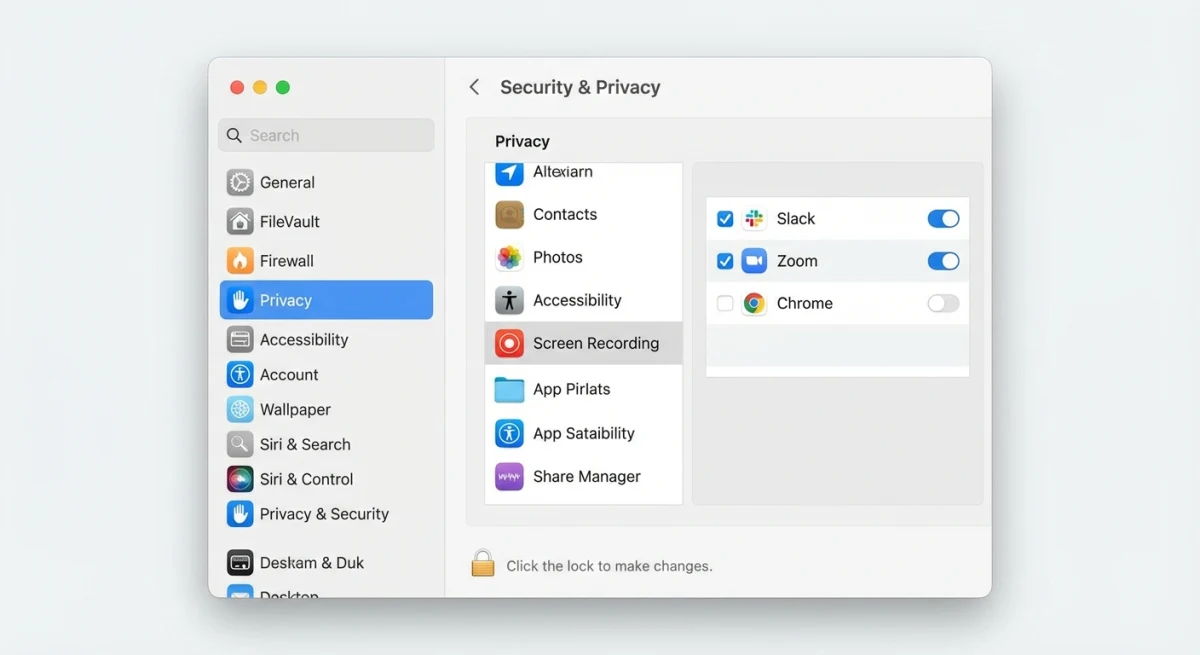This screenshot has height=655, width=1200.
Task: Select App Sataibility in the Privacy list
Action: tap(584, 433)
